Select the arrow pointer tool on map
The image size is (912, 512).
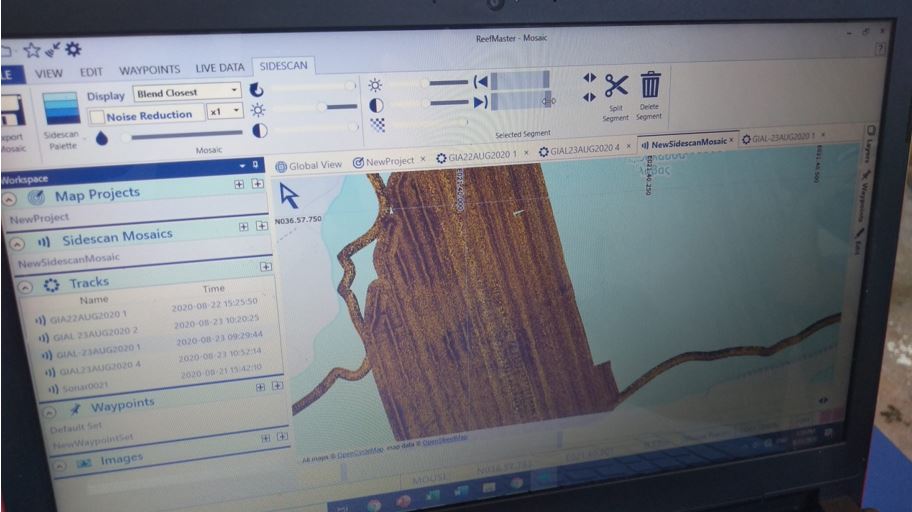tap(289, 195)
